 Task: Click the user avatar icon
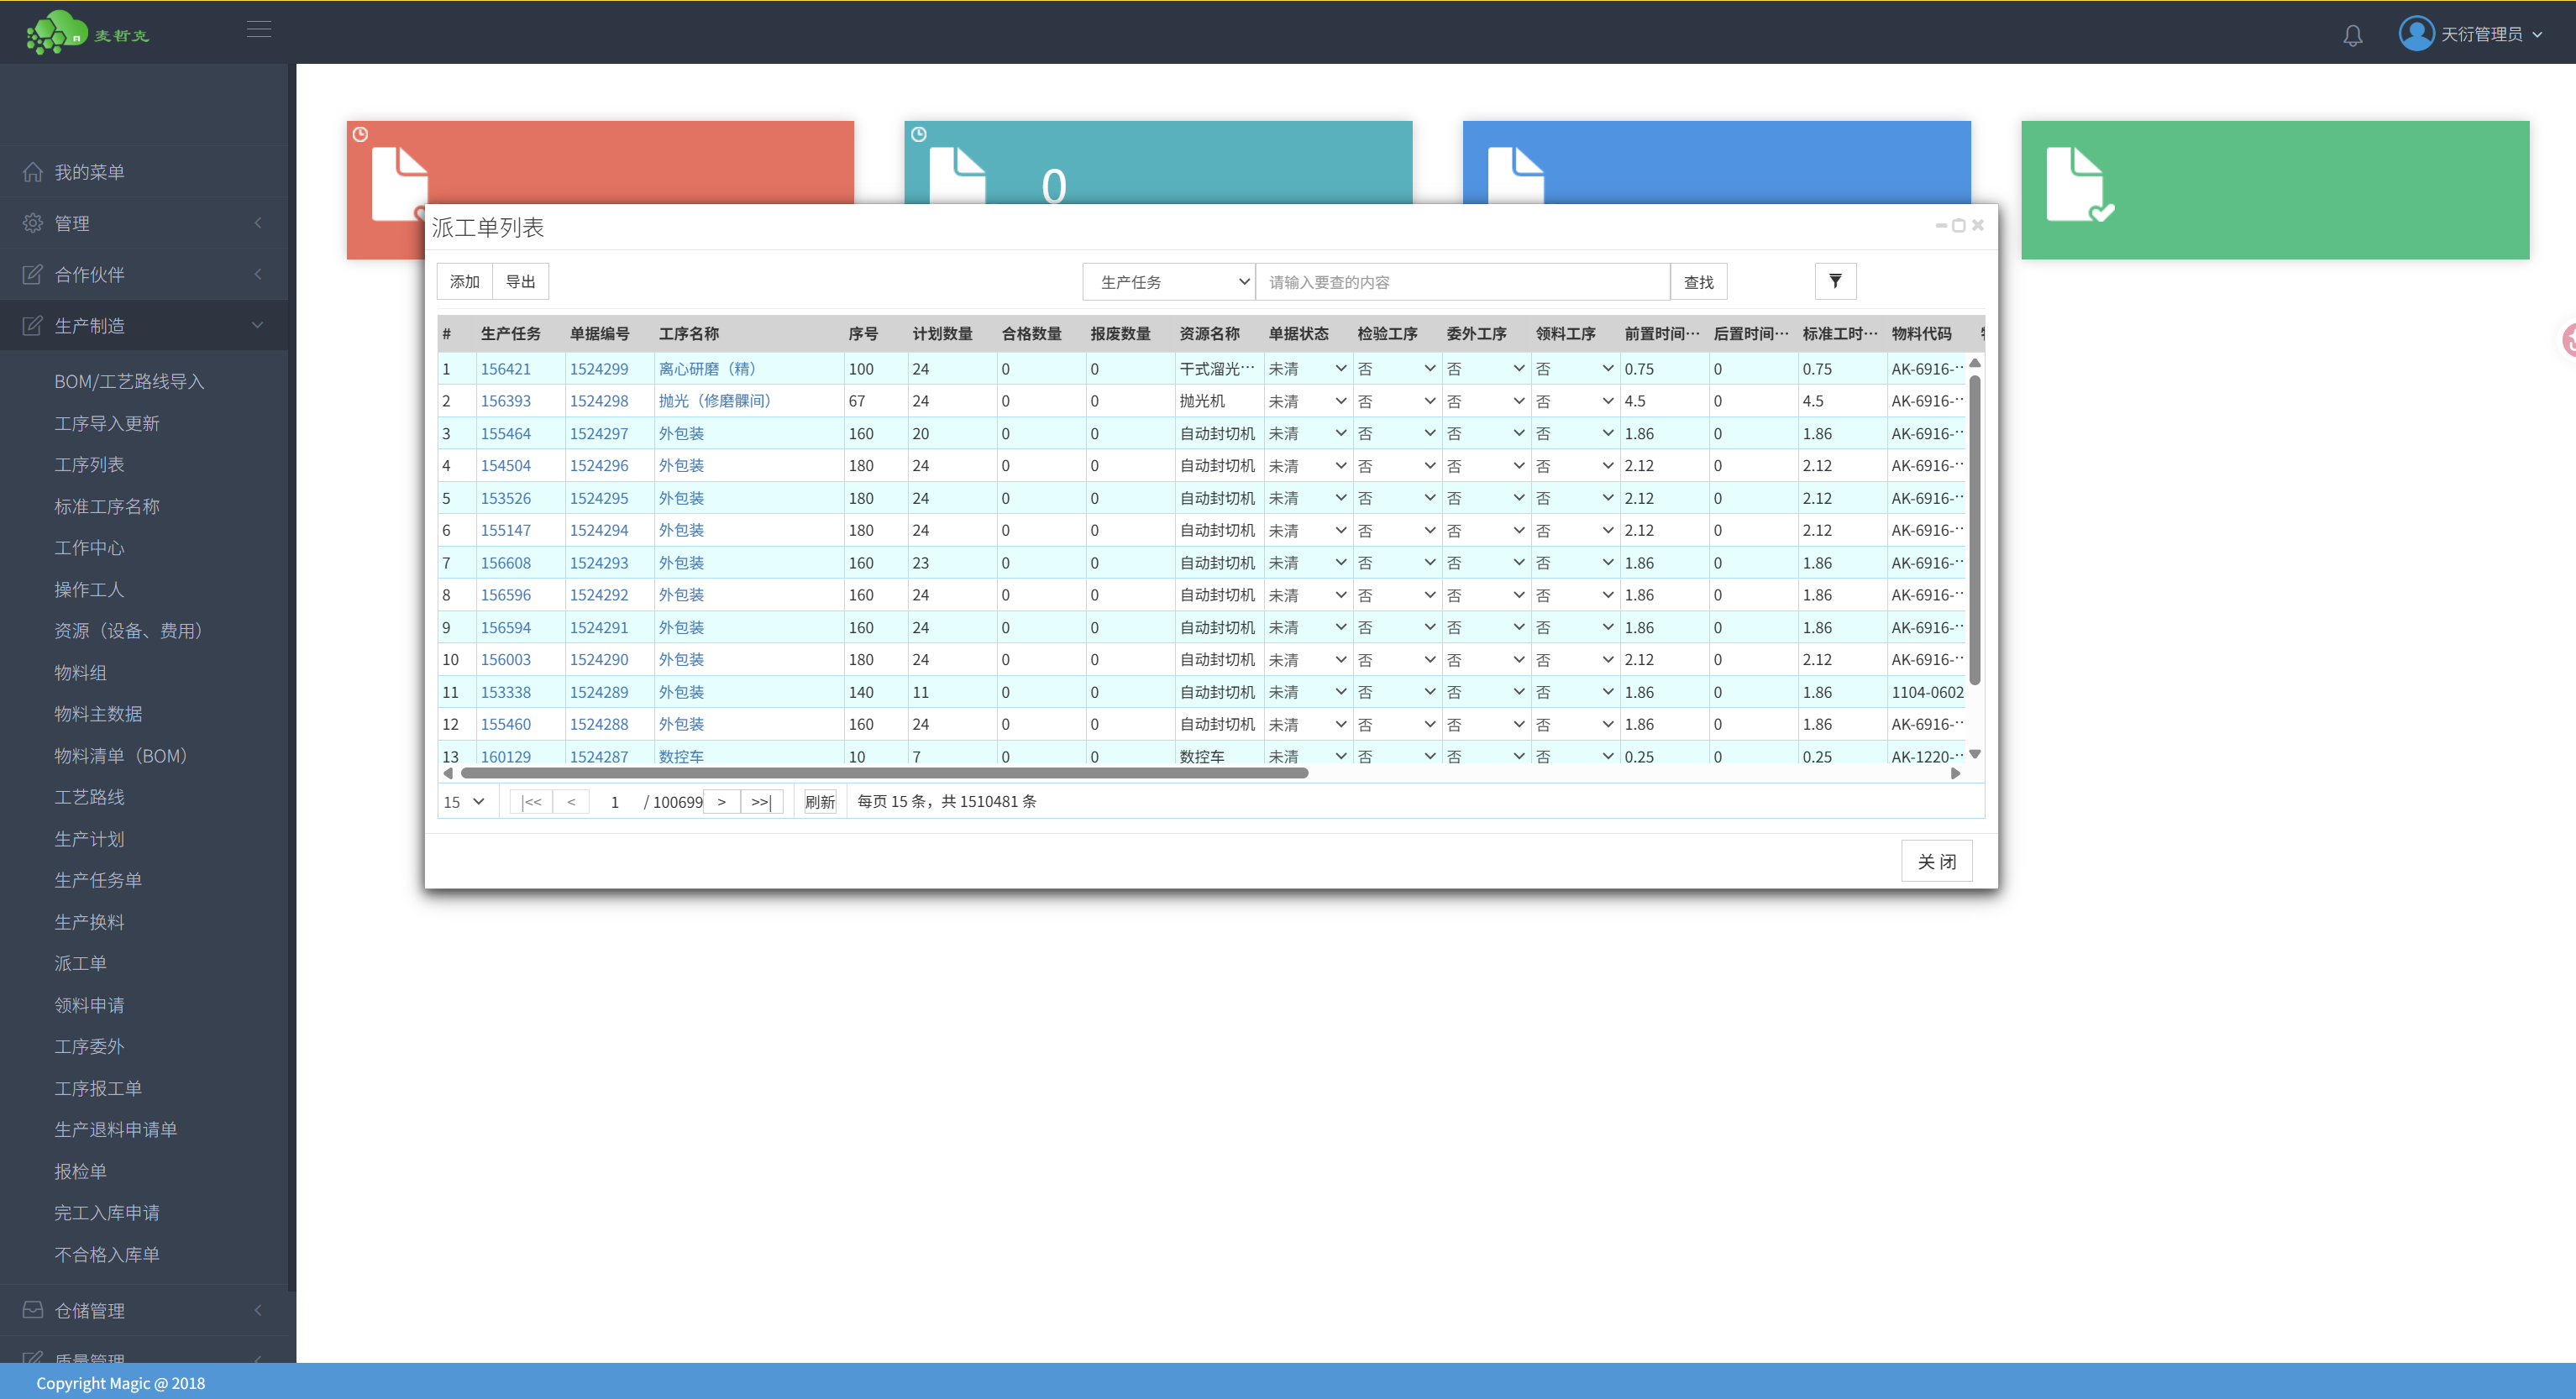[2416, 33]
